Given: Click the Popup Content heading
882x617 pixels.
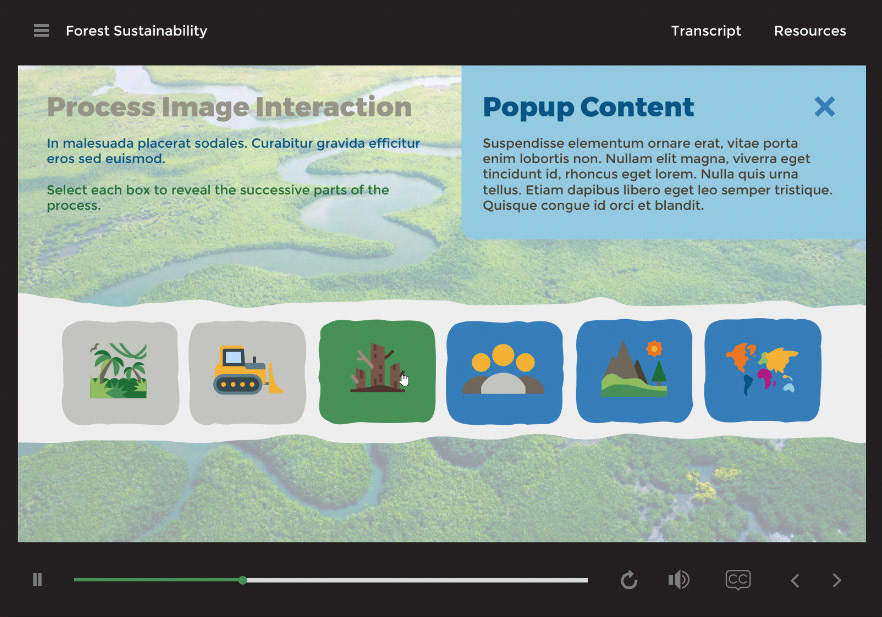Looking at the screenshot, I should 588,107.
